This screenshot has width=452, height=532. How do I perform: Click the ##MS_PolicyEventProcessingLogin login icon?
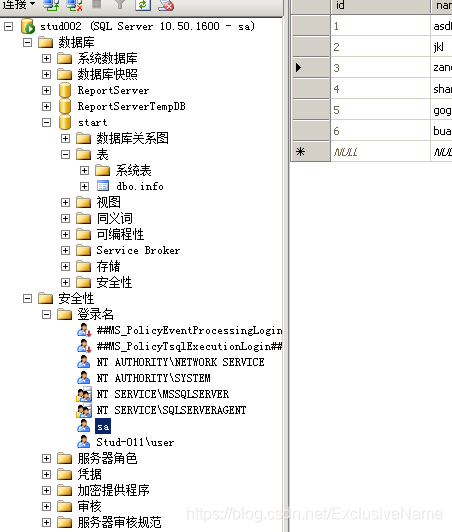(x=84, y=330)
